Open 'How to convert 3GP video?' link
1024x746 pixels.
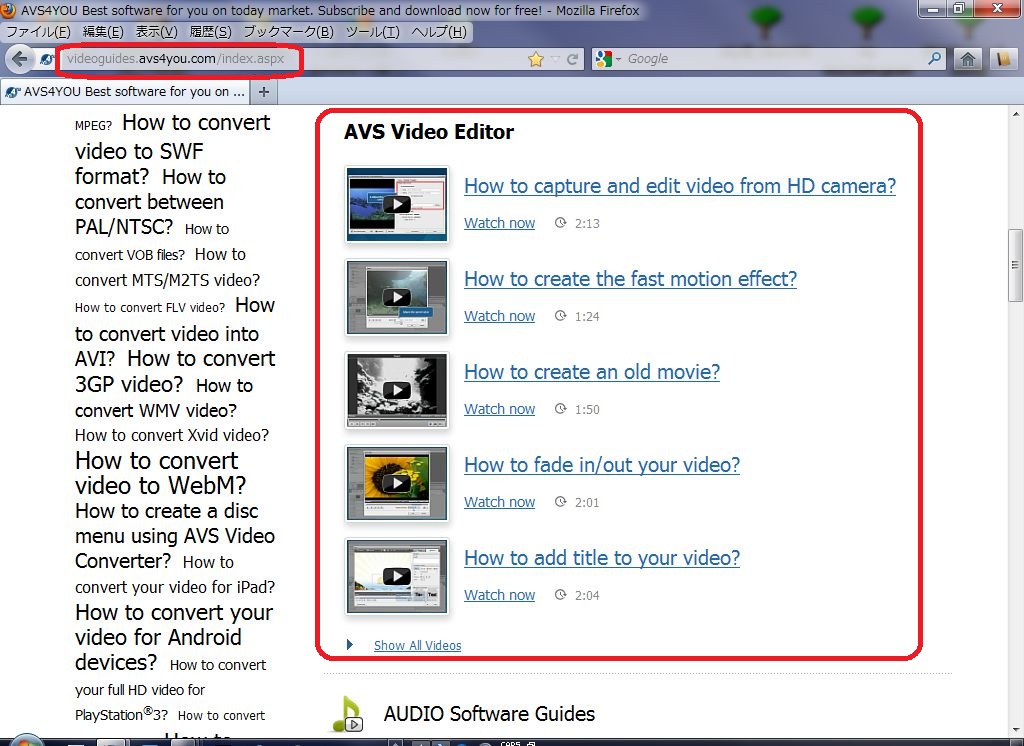click(175, 371)
